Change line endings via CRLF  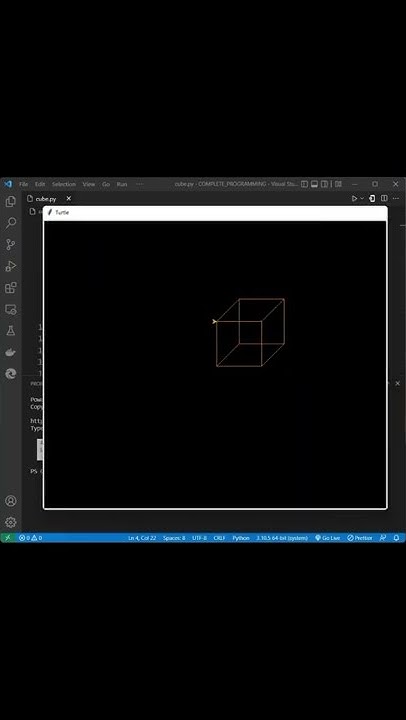[x=220, y=538]
